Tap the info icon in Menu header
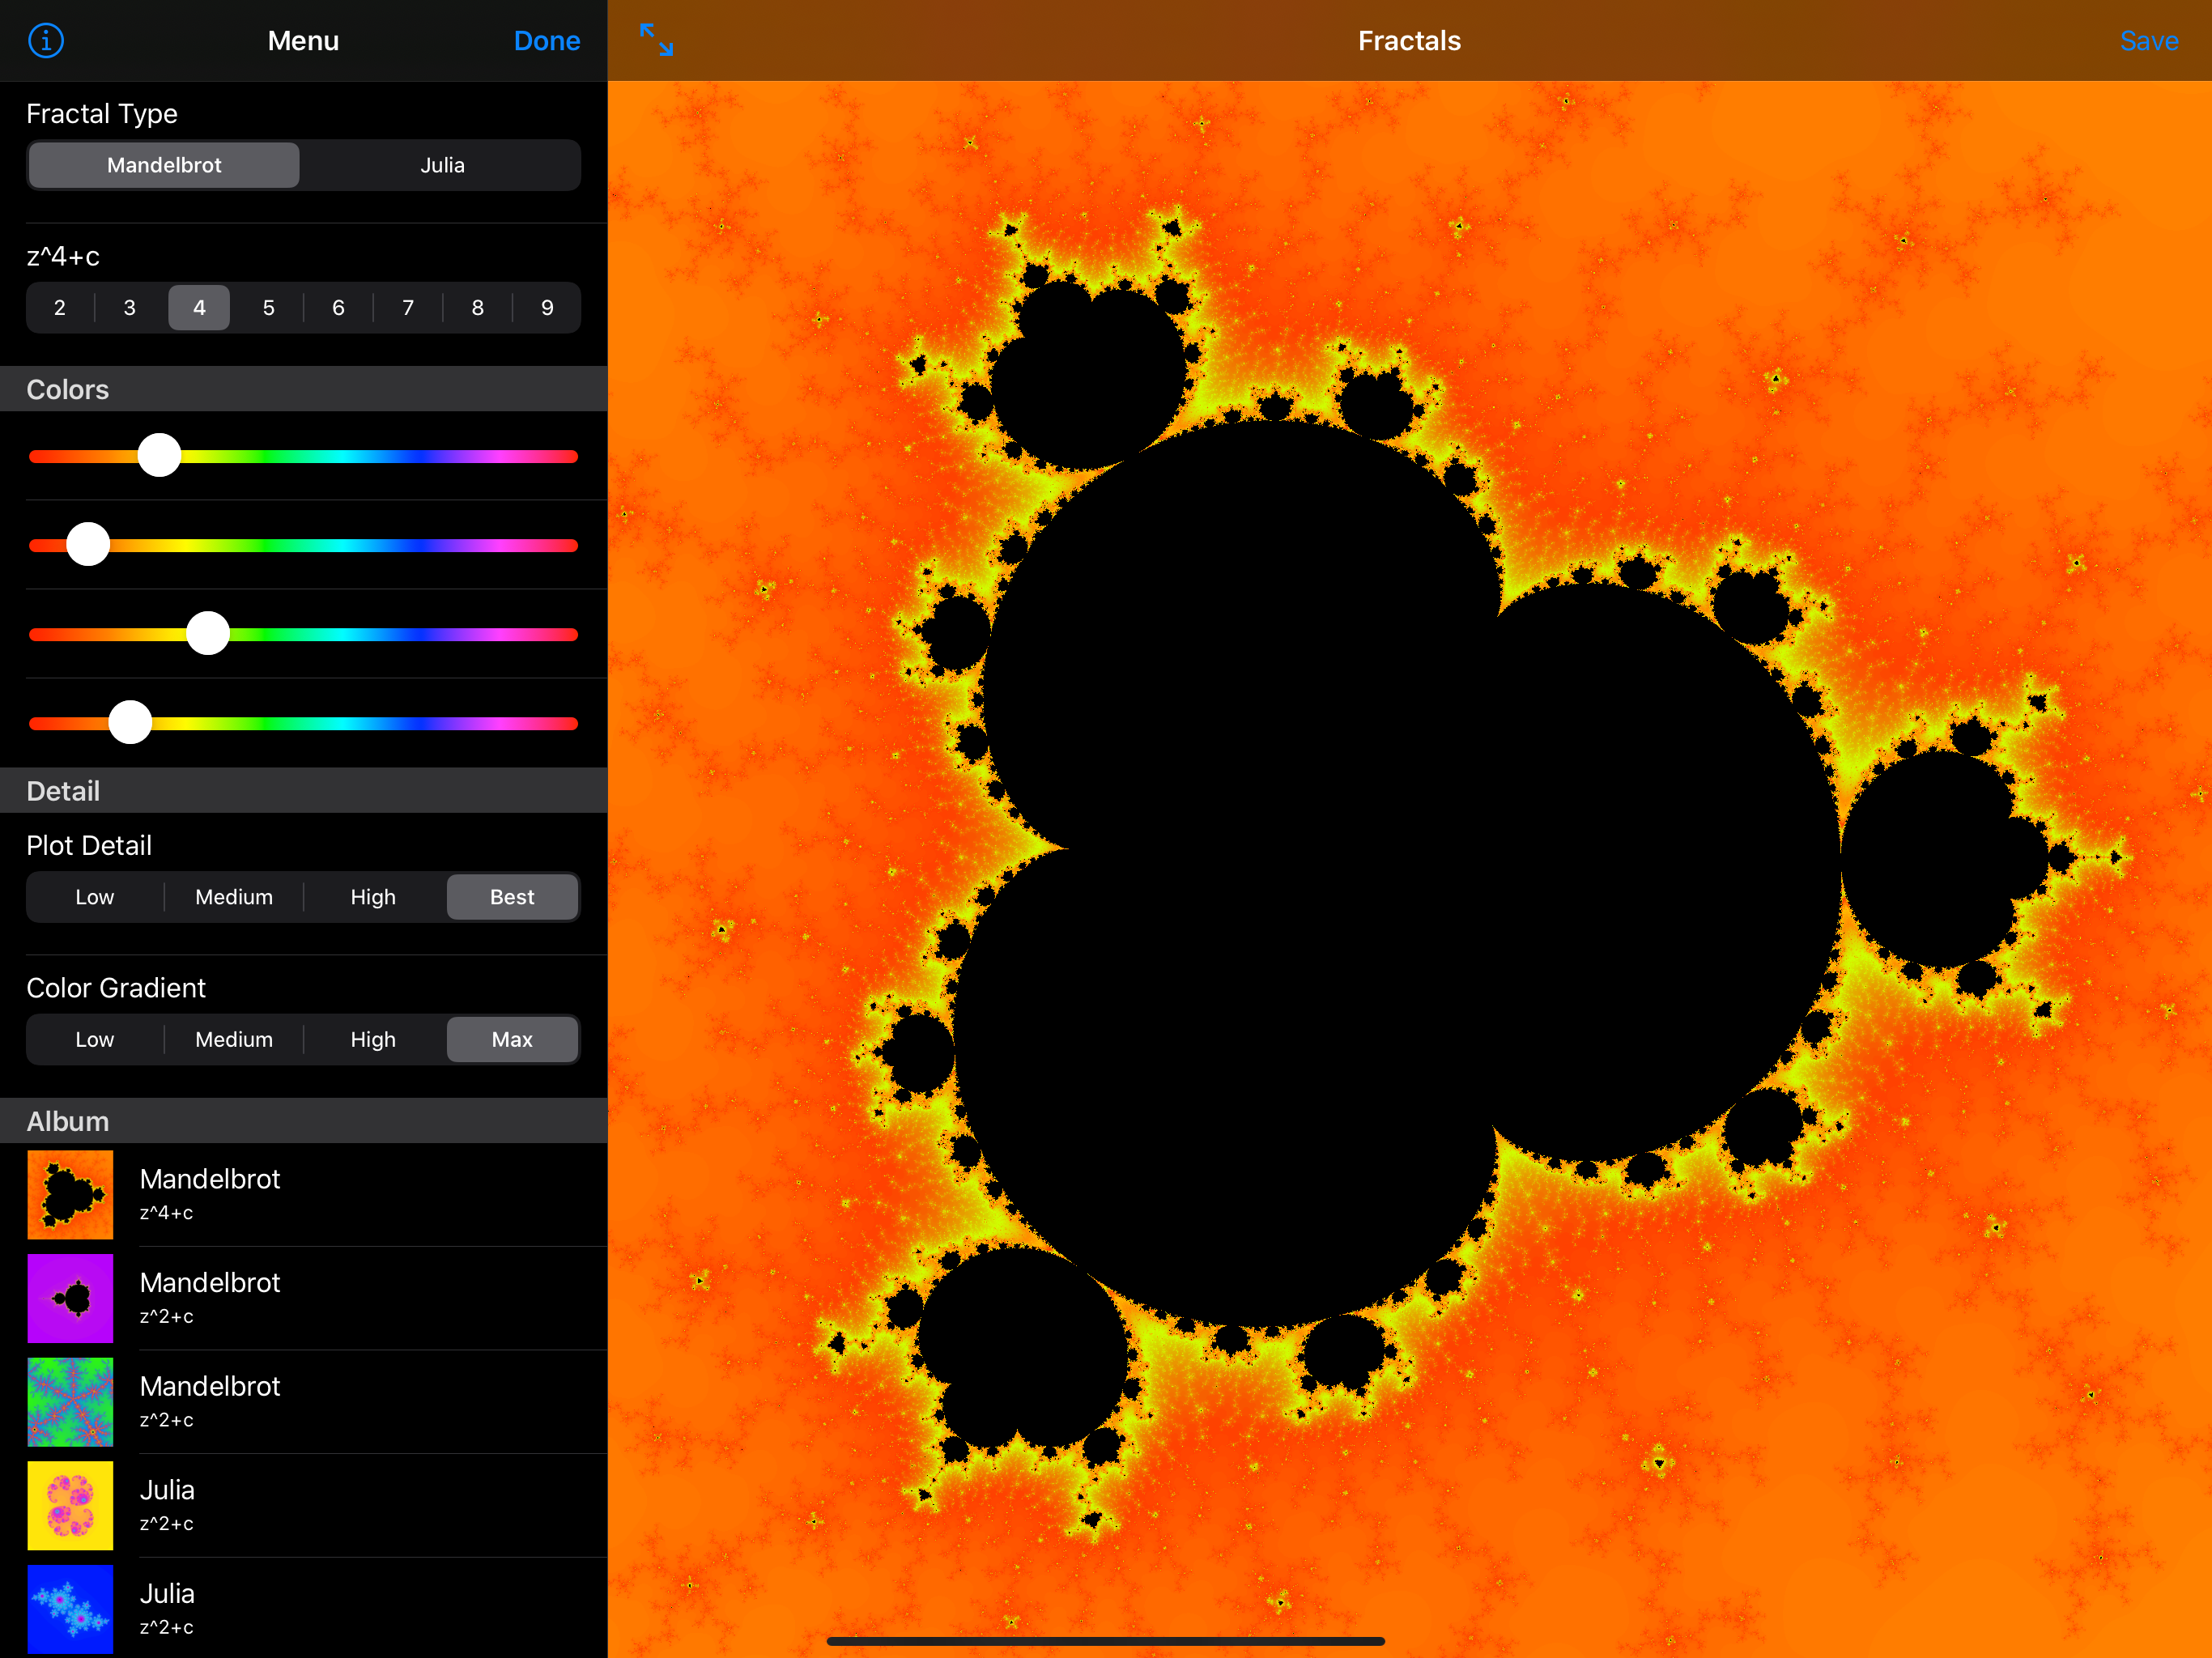The width and height of the screenshot is (2212, 1658). 46,41
